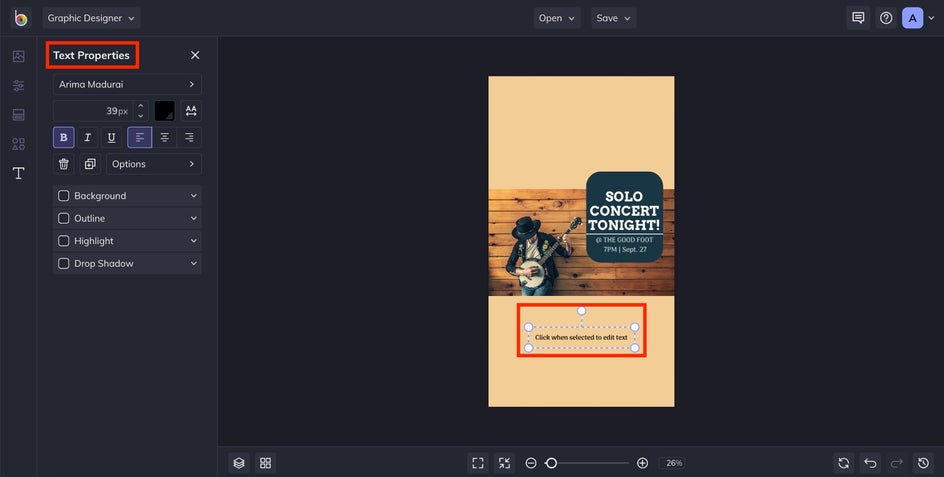Zoom out with the minus icon
Viewport: 944px width, 477px height.
[x=531, y=463]
